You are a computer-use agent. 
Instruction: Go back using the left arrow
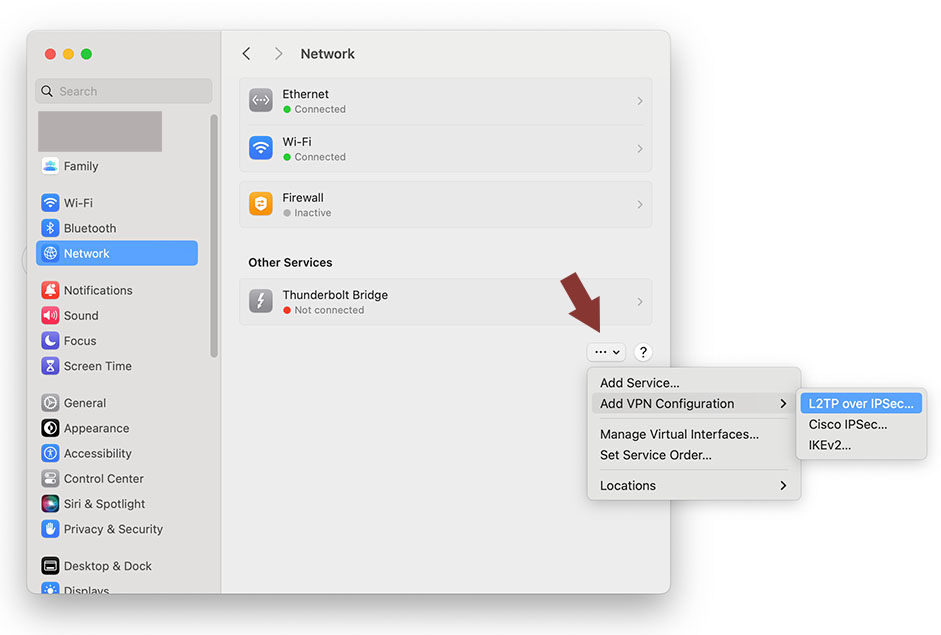(247, 54)
